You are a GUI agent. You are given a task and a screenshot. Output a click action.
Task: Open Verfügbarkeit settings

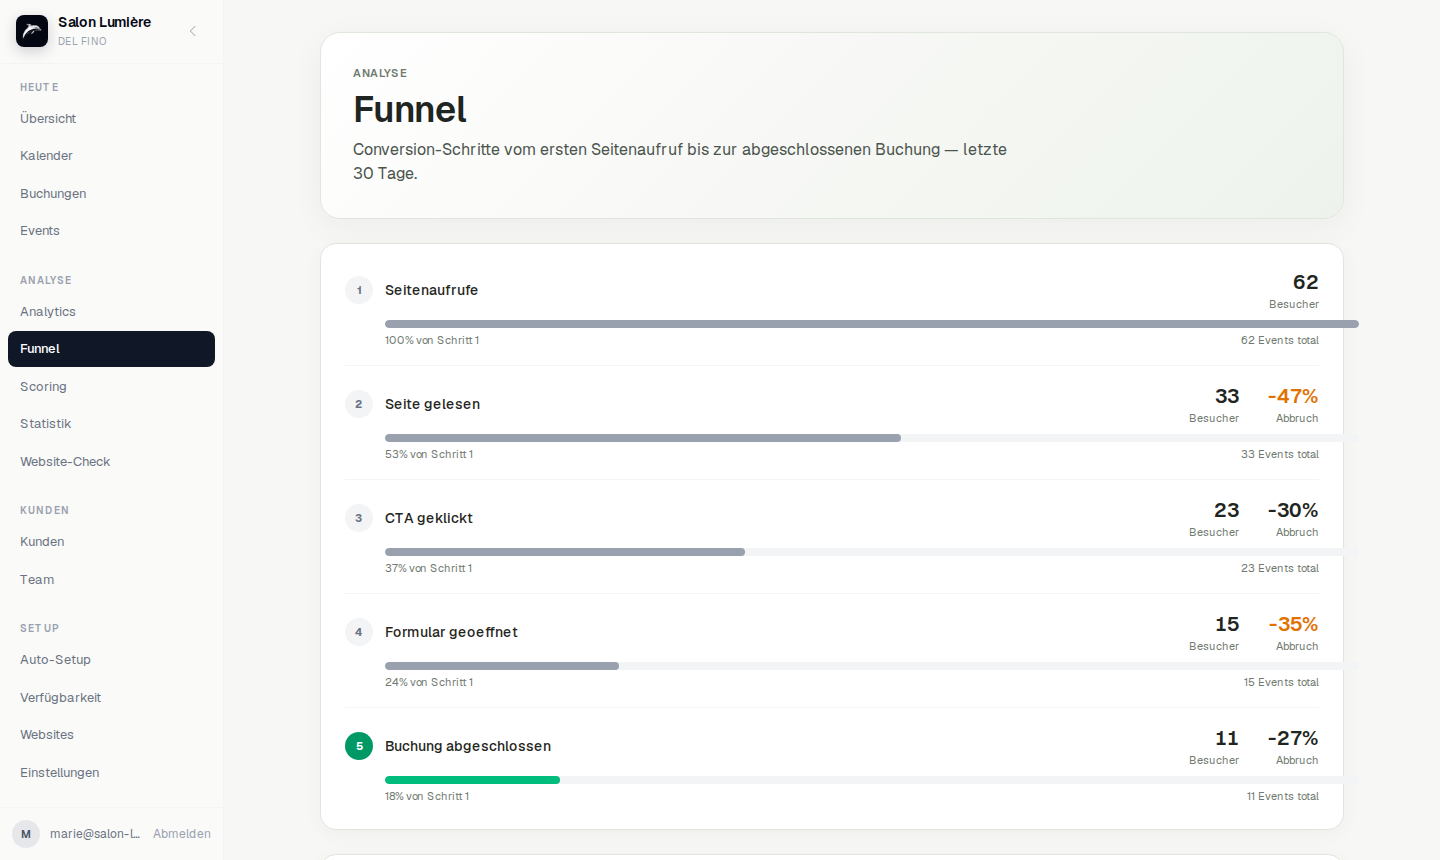tap(111, 698)
